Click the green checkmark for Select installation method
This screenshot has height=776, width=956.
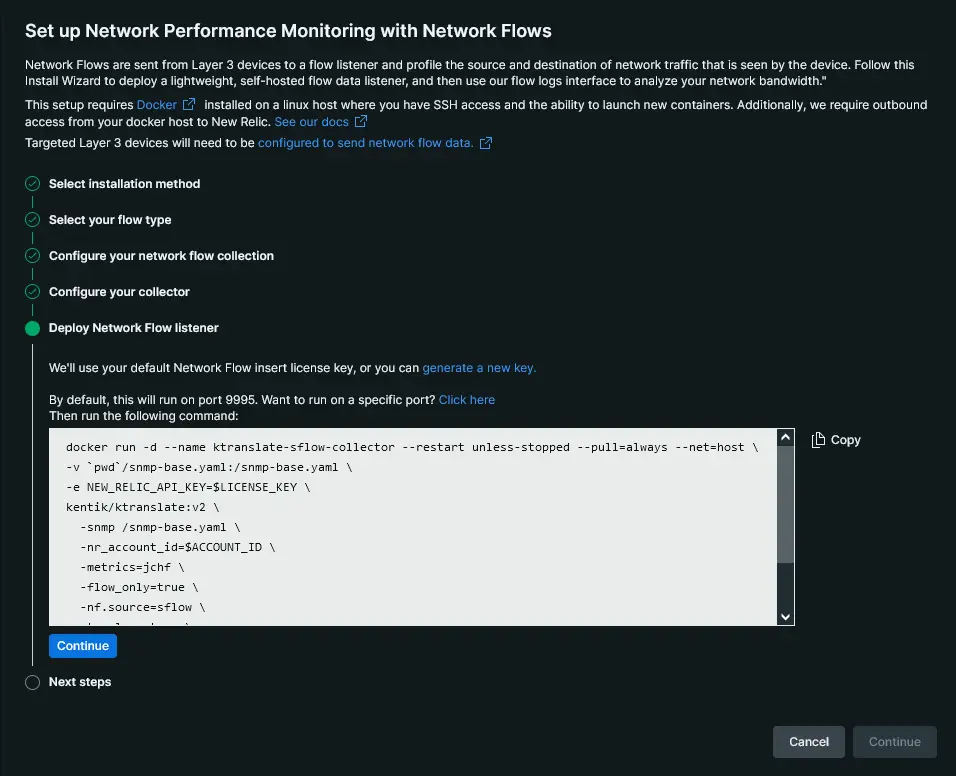[x=32, y=184]
